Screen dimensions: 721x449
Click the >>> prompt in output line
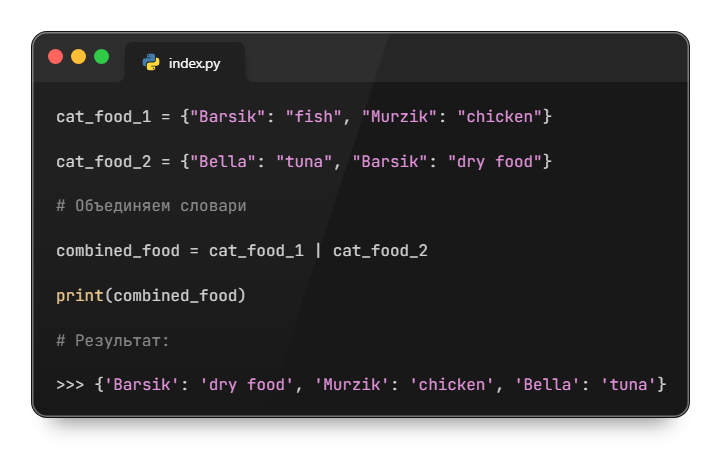pyautogui.click(x=70, y=385)
